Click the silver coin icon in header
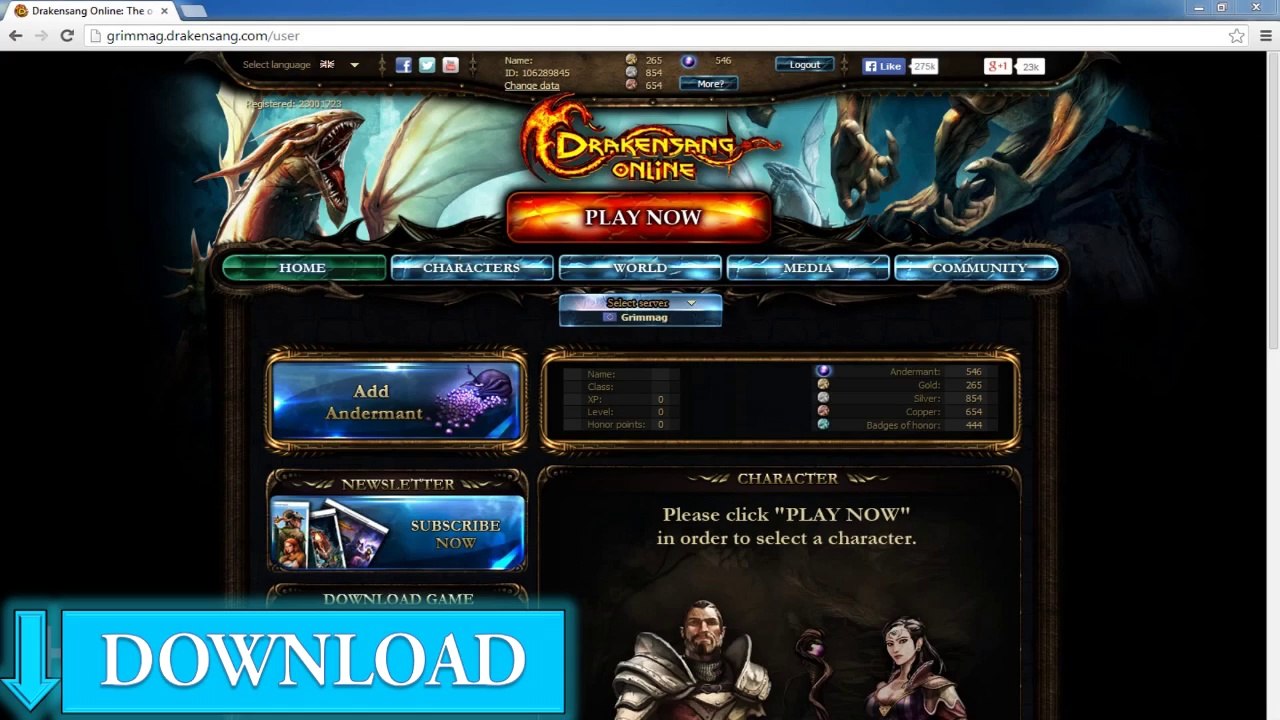This screenshot has height=720, width=1280. coord(631,72)
